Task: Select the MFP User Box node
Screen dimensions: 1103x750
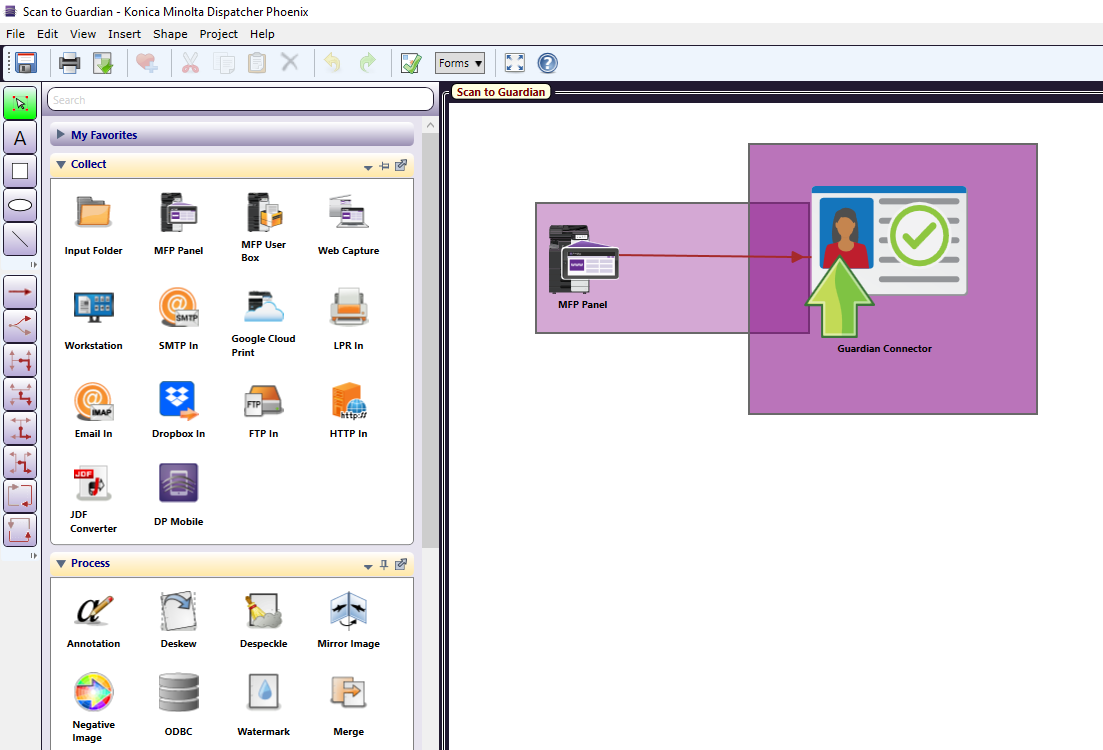Action: click(x=264, y=228)
